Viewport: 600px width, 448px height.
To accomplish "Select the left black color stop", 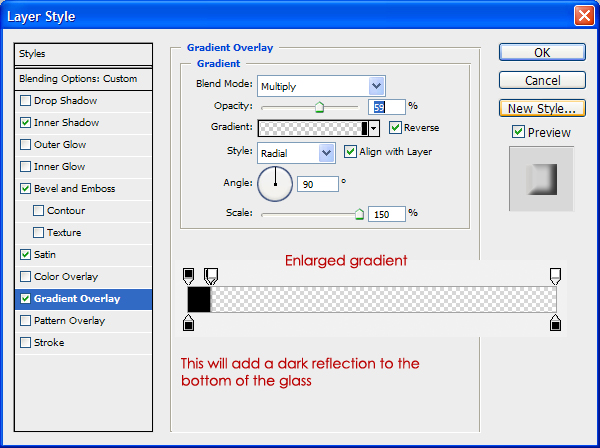I will (188, 323).
